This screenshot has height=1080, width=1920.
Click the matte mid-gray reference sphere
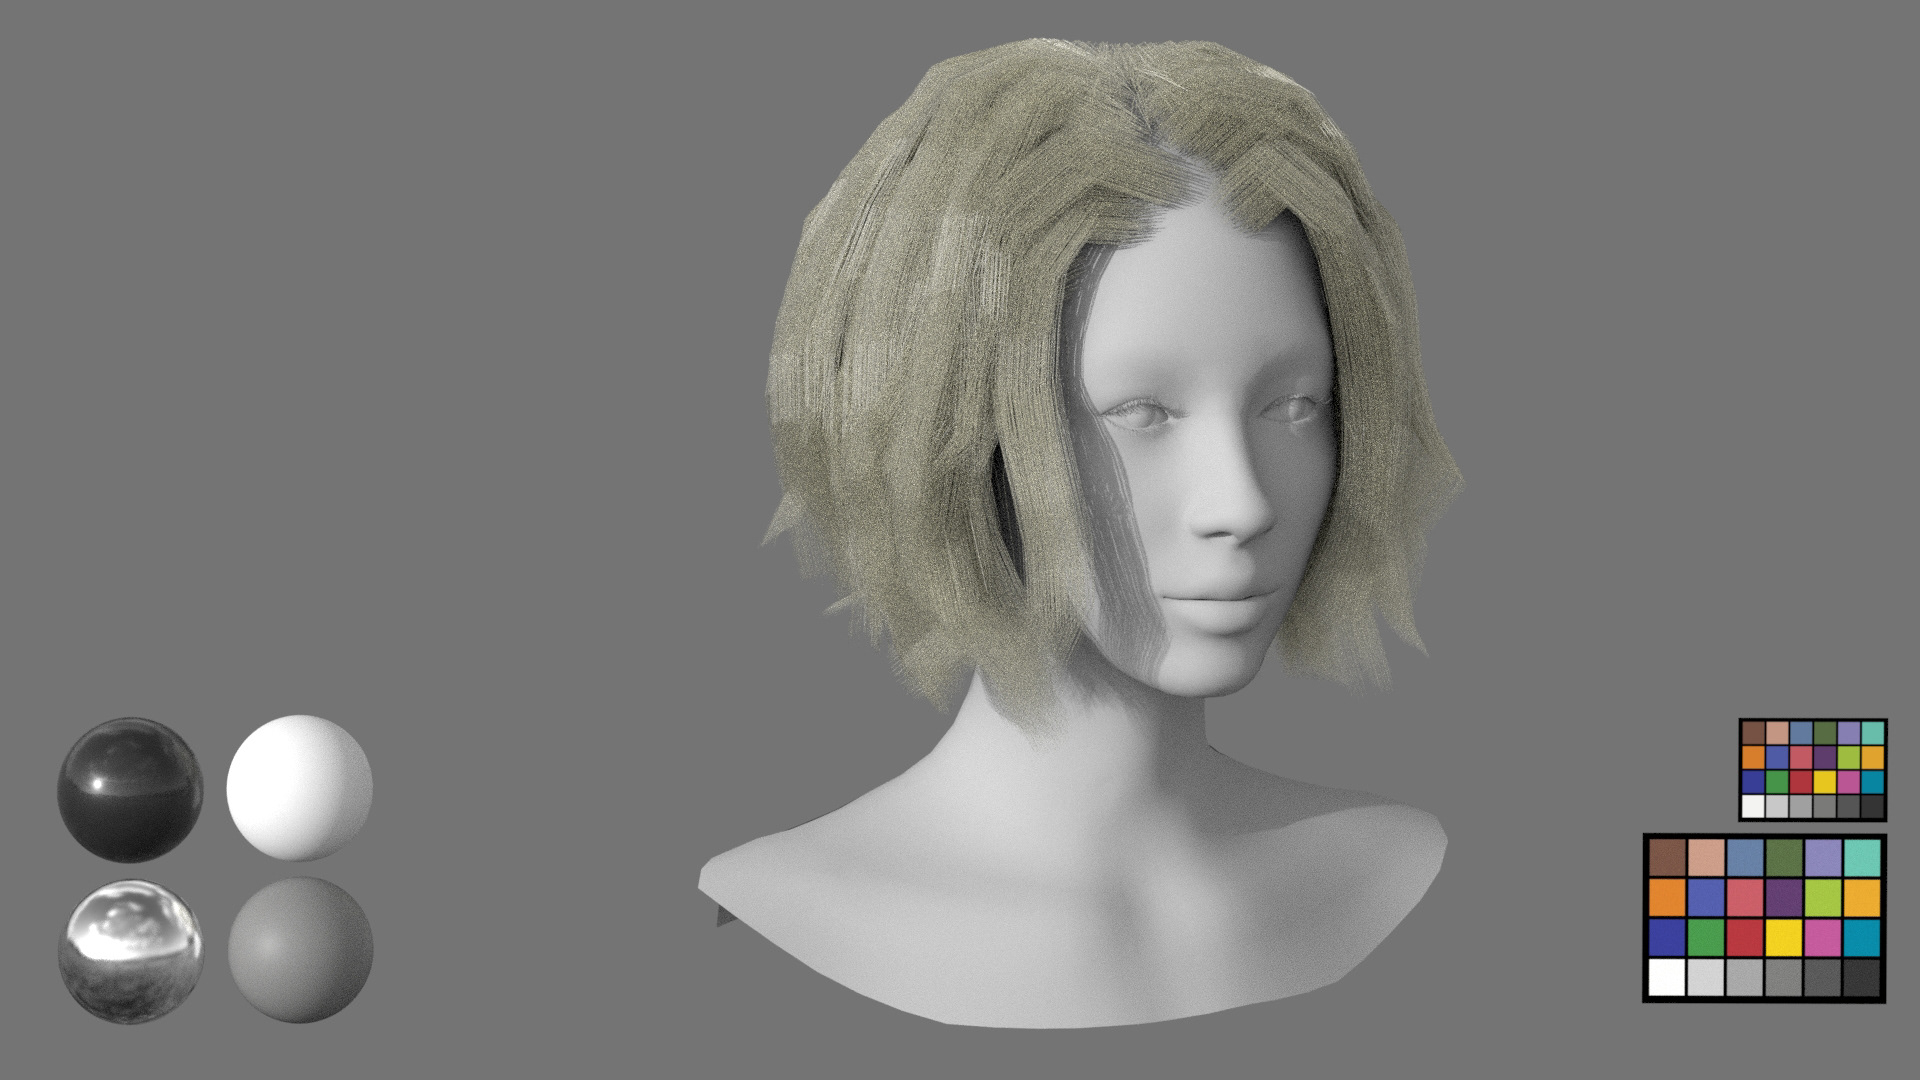click(x=300, y=950)
